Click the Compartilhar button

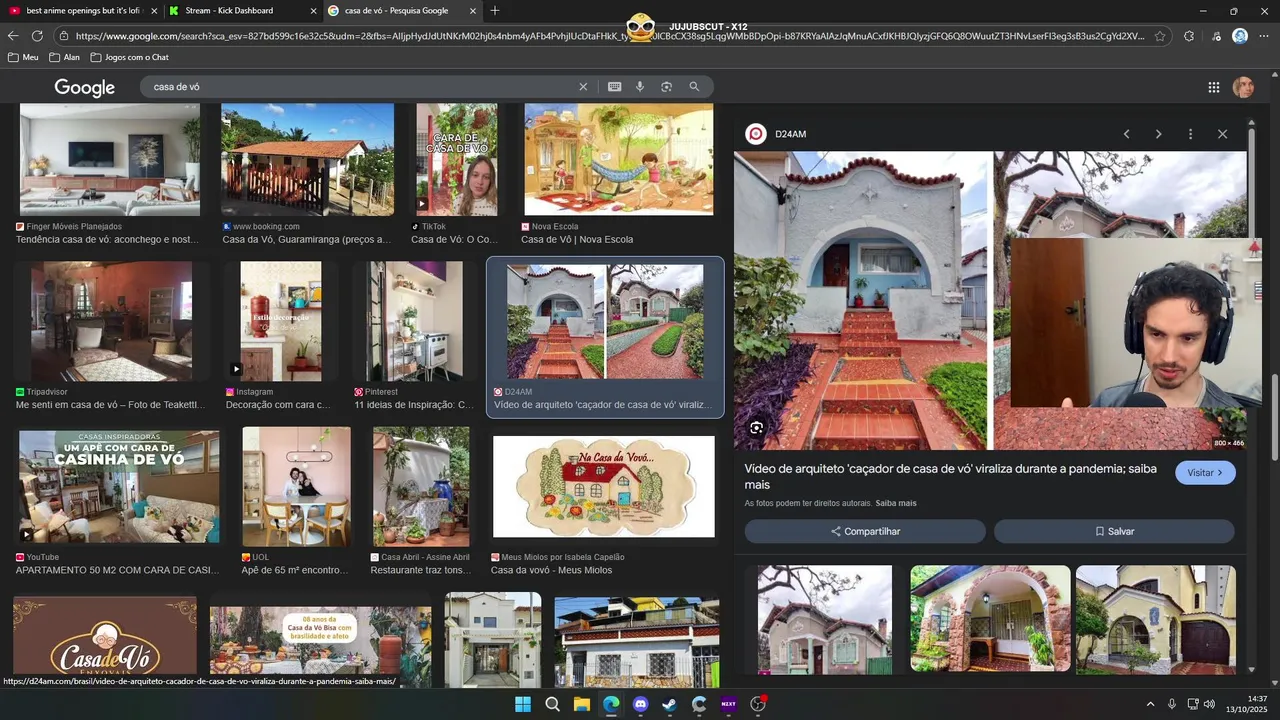click(x=865, y=531)
